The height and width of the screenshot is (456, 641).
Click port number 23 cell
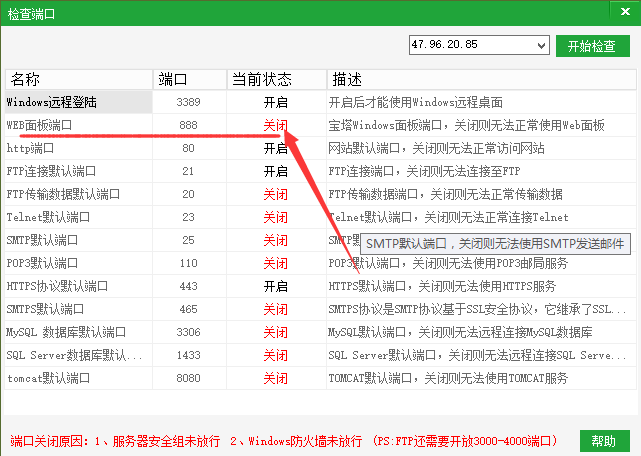190,217
